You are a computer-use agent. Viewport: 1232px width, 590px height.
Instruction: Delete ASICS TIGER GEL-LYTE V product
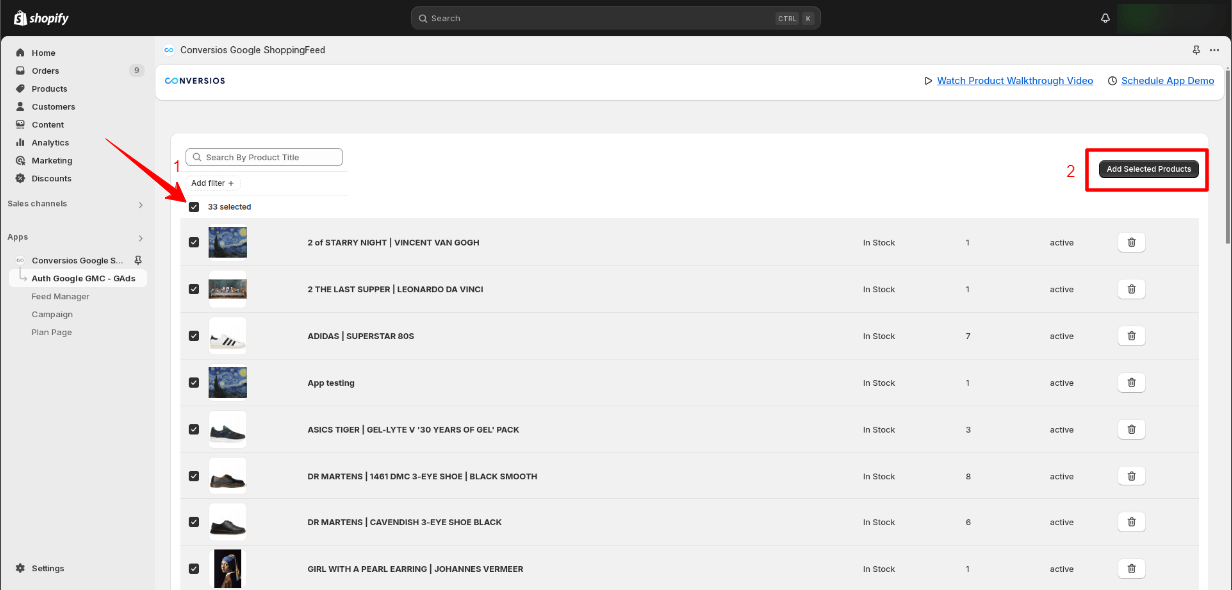click(x=1131, y=429)
